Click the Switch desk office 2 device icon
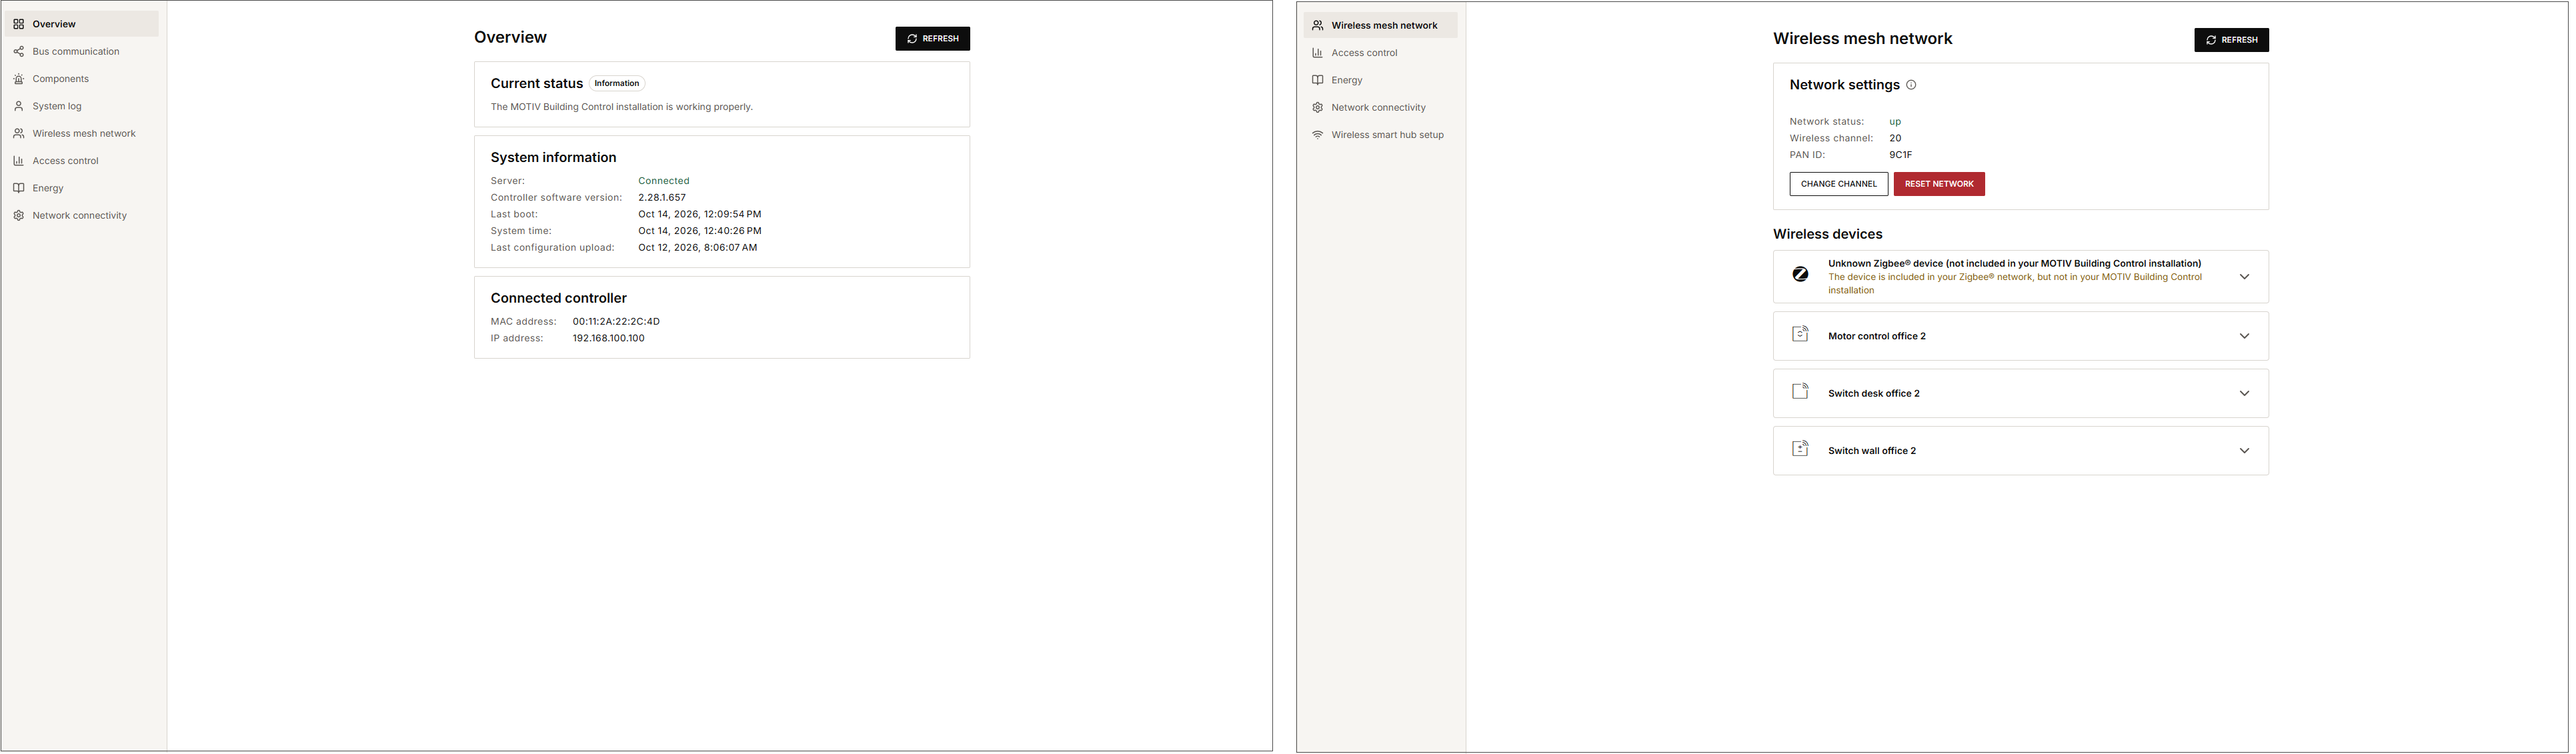The height and width of the screenshot is (754, 2576). pyautogui.click(x=1800, y=391)
